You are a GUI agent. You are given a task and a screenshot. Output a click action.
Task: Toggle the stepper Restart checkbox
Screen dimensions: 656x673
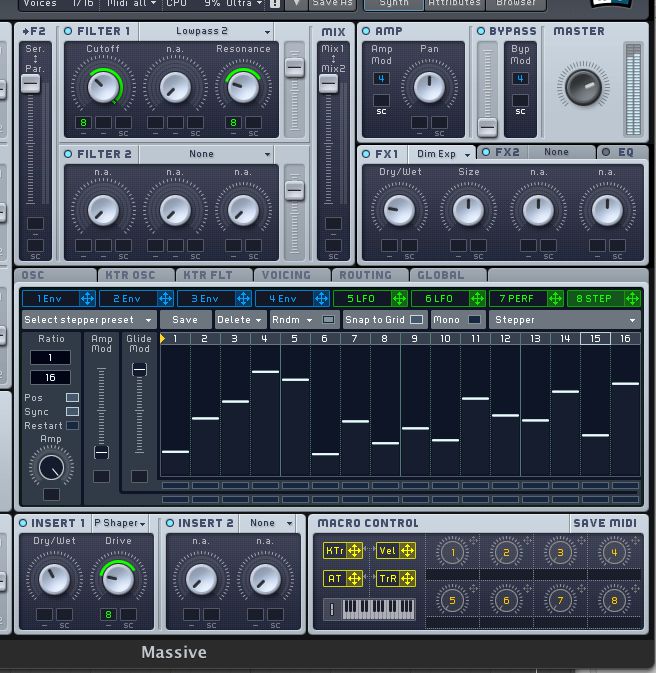click(x=72, y=426)
